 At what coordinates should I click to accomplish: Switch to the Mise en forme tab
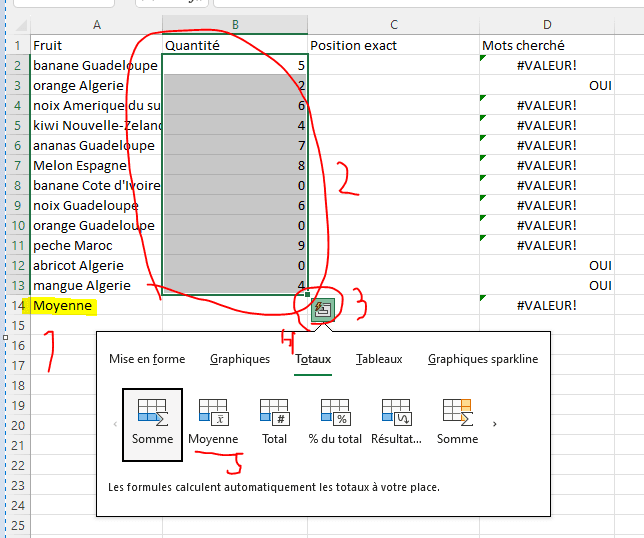click(147, 359)
